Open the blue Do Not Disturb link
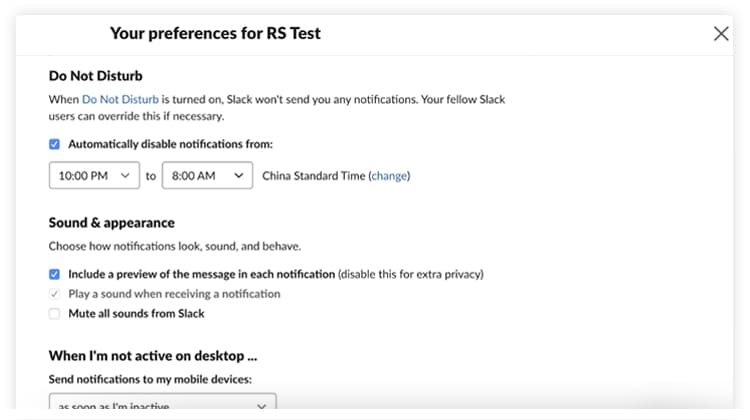 pyautogui.click(x=120, y=99)
